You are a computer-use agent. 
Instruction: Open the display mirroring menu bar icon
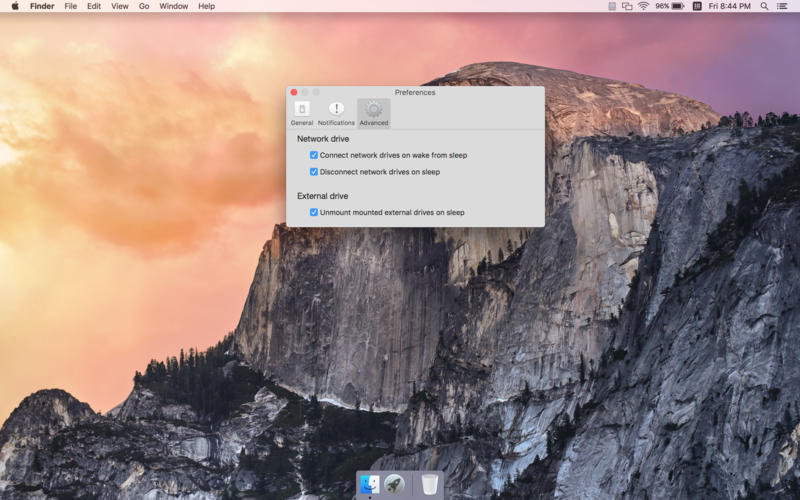pos(627,6)
